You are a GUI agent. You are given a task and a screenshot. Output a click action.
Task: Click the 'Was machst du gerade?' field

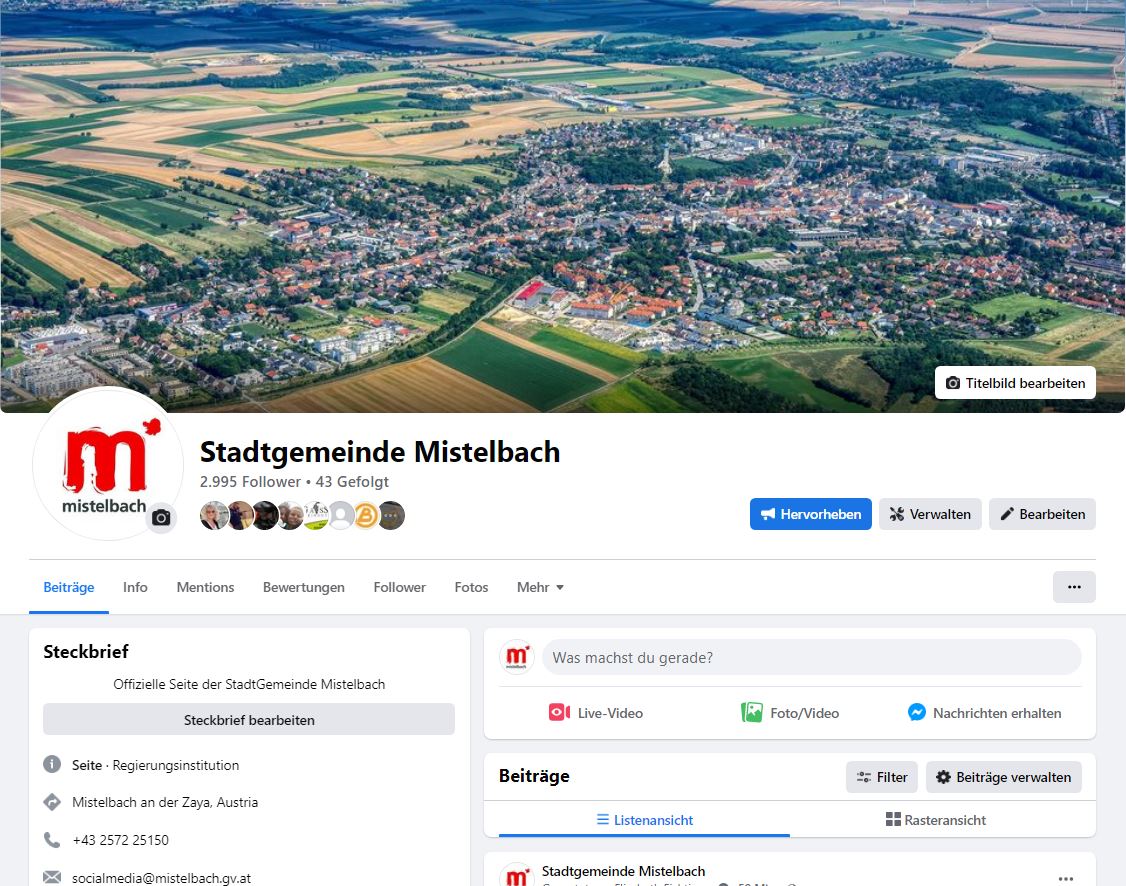[x=811, y=658]
